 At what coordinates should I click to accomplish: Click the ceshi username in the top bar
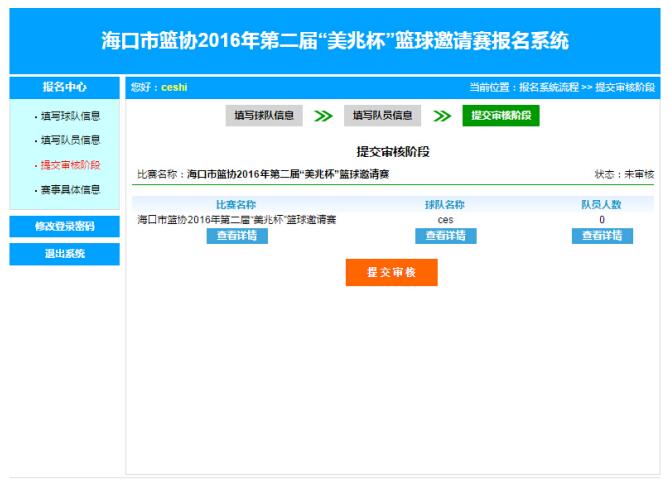point(174,88)
